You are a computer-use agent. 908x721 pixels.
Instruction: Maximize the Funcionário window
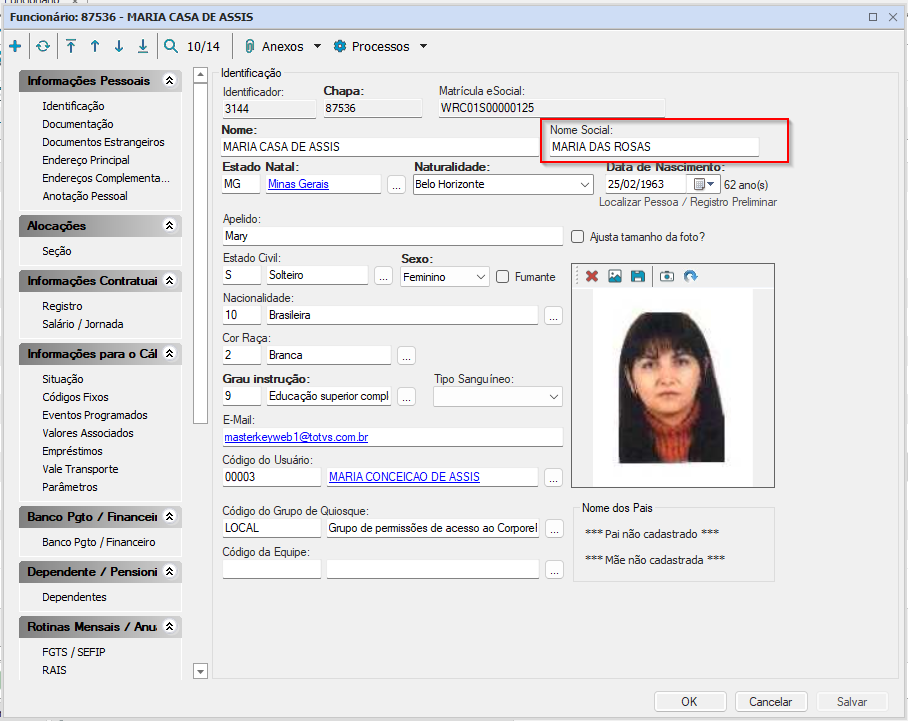coord(873,17)
